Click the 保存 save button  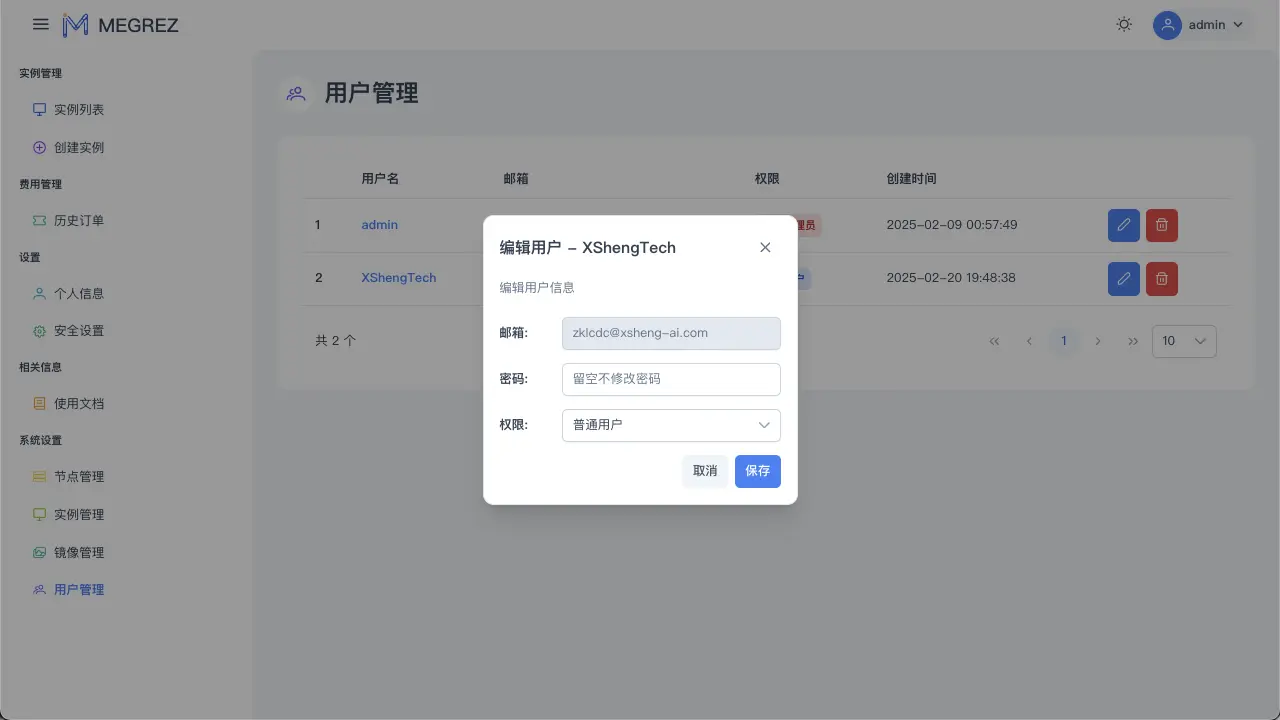coord(757,471)
